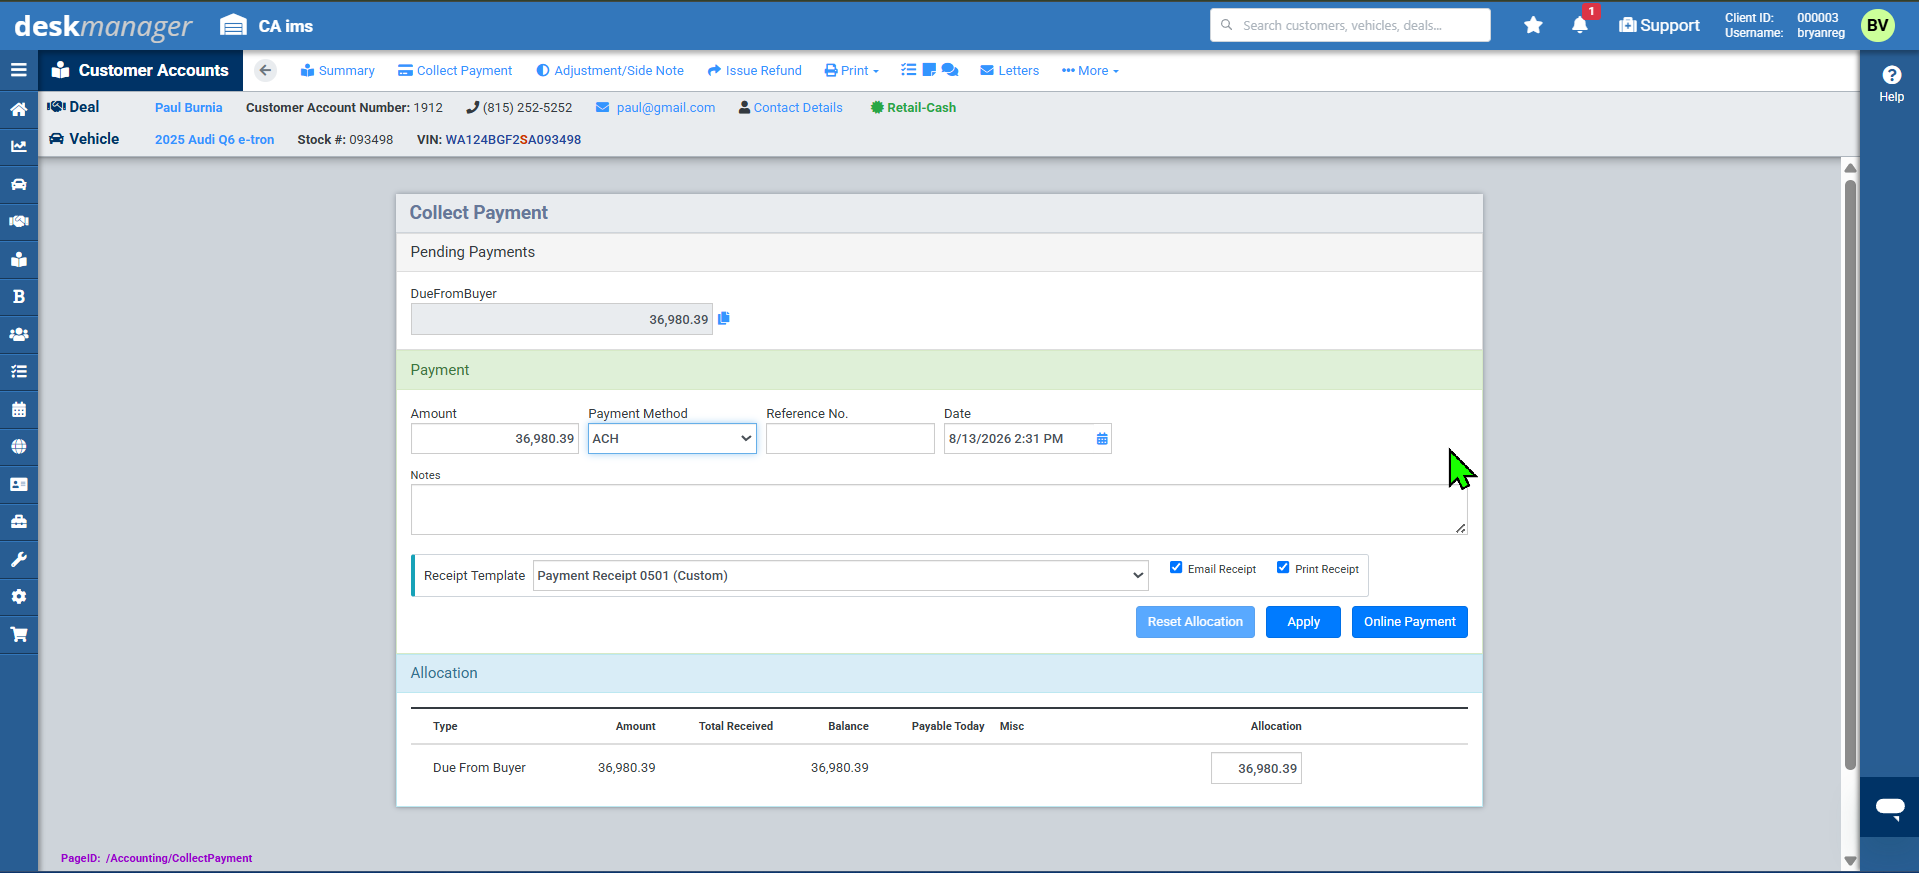
Task: Expand the More menu
Action: [x=1090, y=71]
